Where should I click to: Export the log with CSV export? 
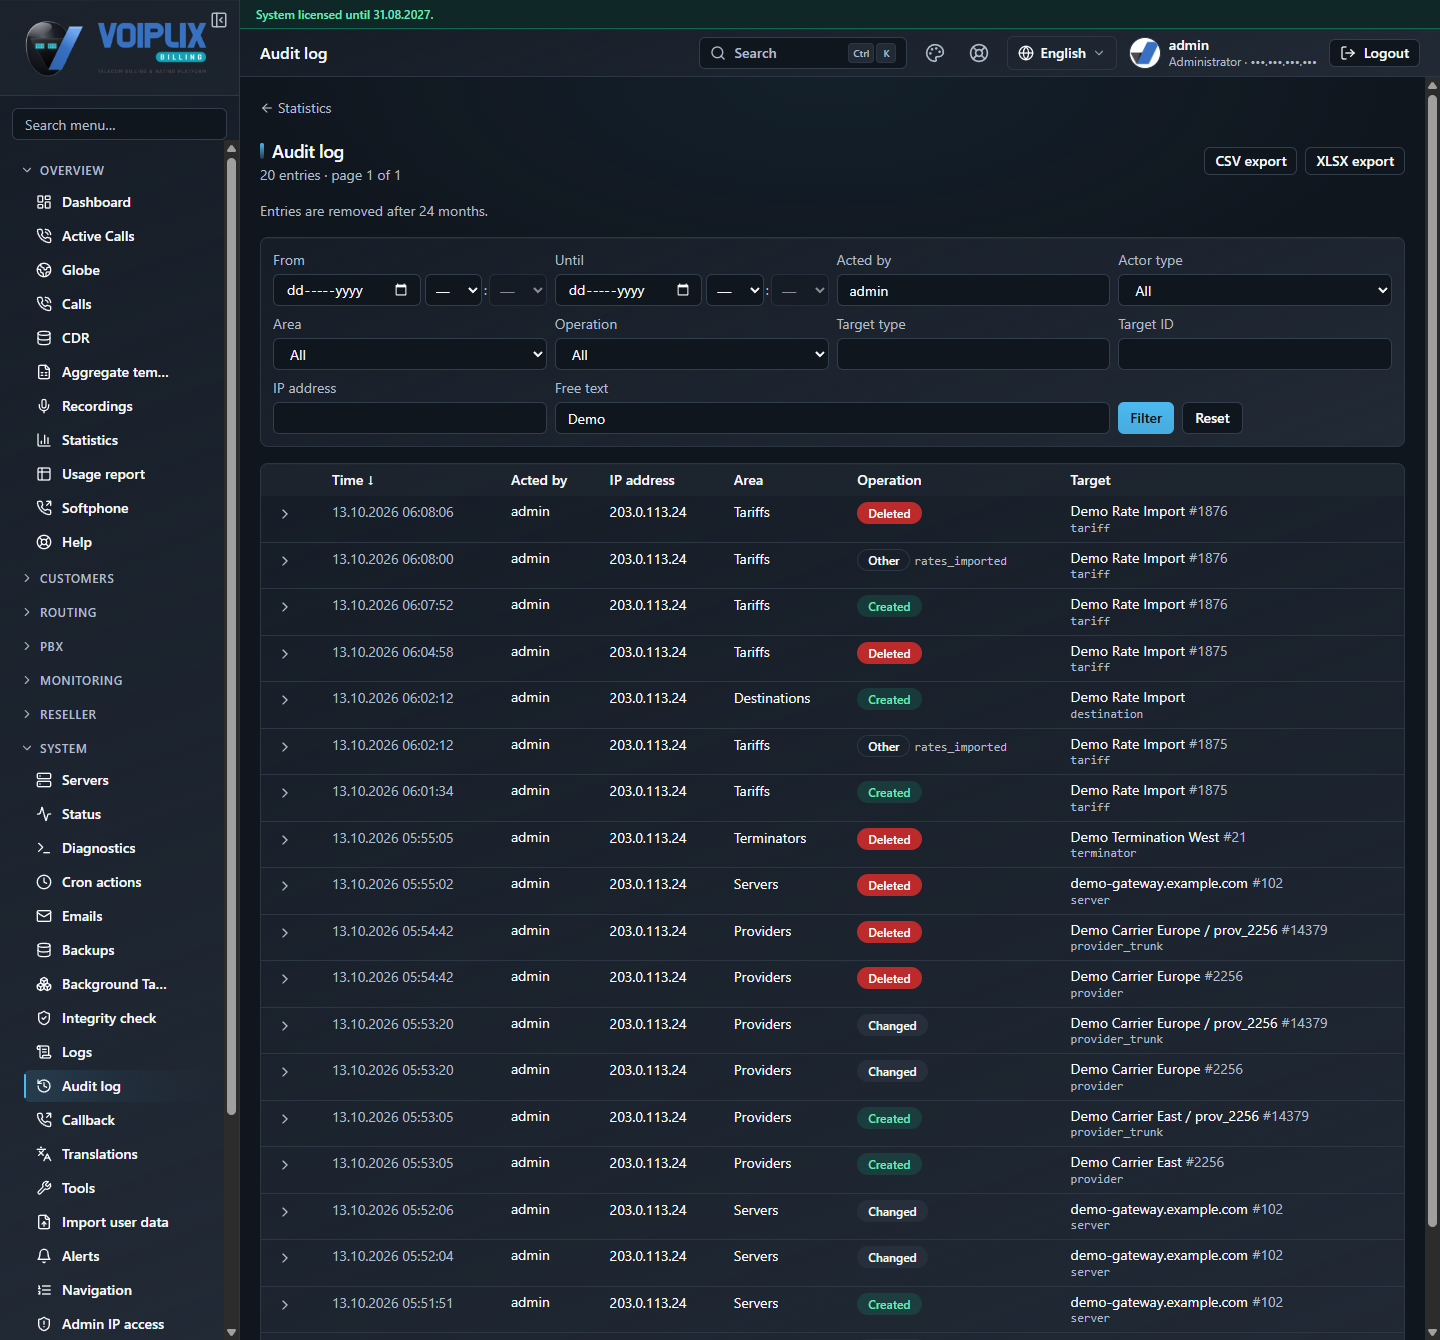[x=1250, y=161]
